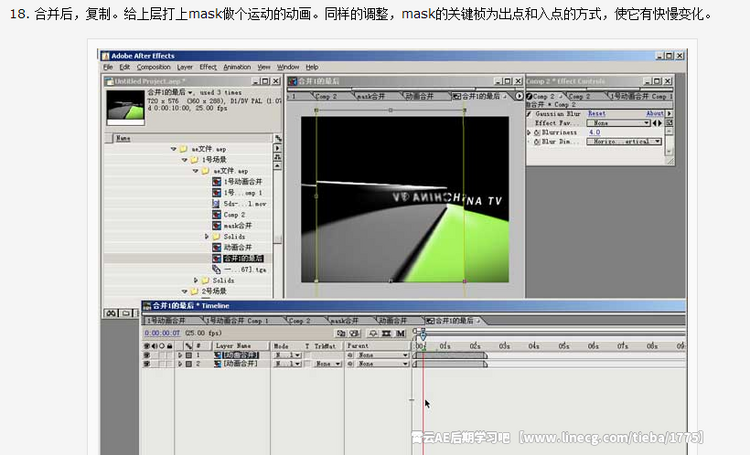Open the Effect menu
The image size is (750, 455).
click(x=208, y=67)
